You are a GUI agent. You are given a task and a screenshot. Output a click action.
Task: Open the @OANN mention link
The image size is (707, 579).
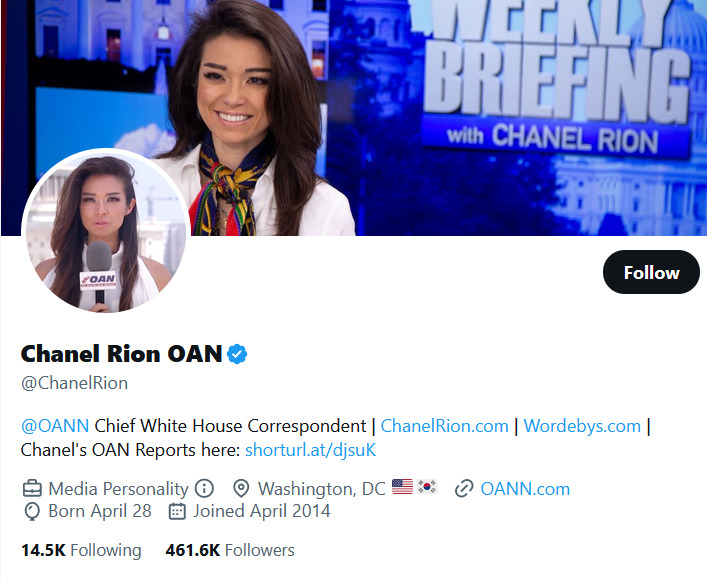(55, 426)
